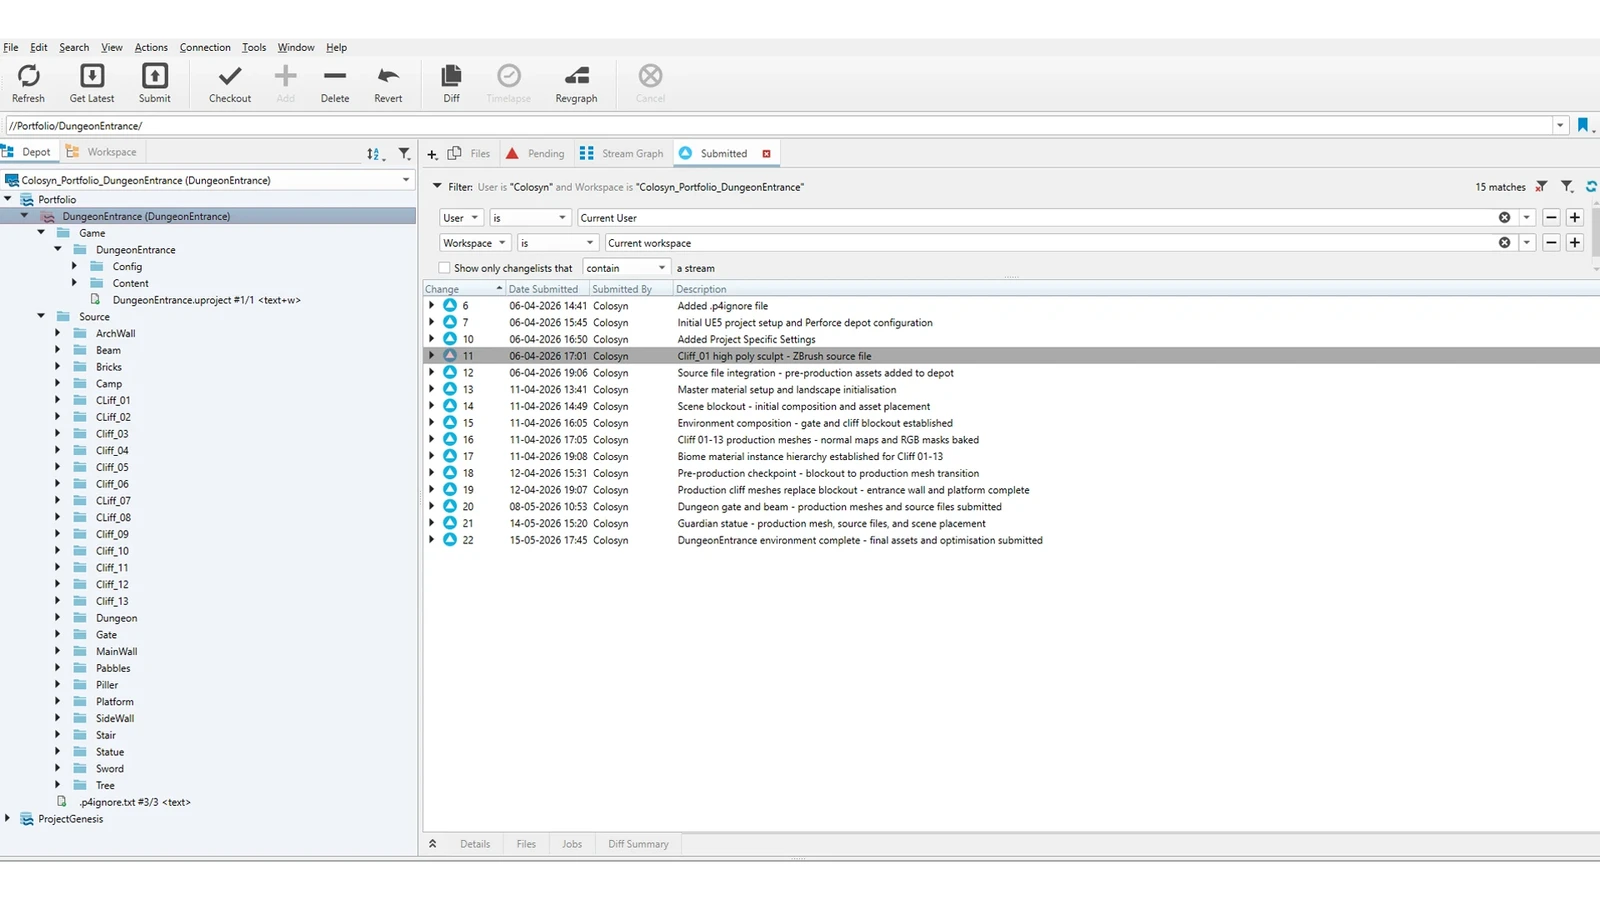1600x900 pixels.
Task: Open the Workspace field type dropdown
Action: [x=476, y=243]
